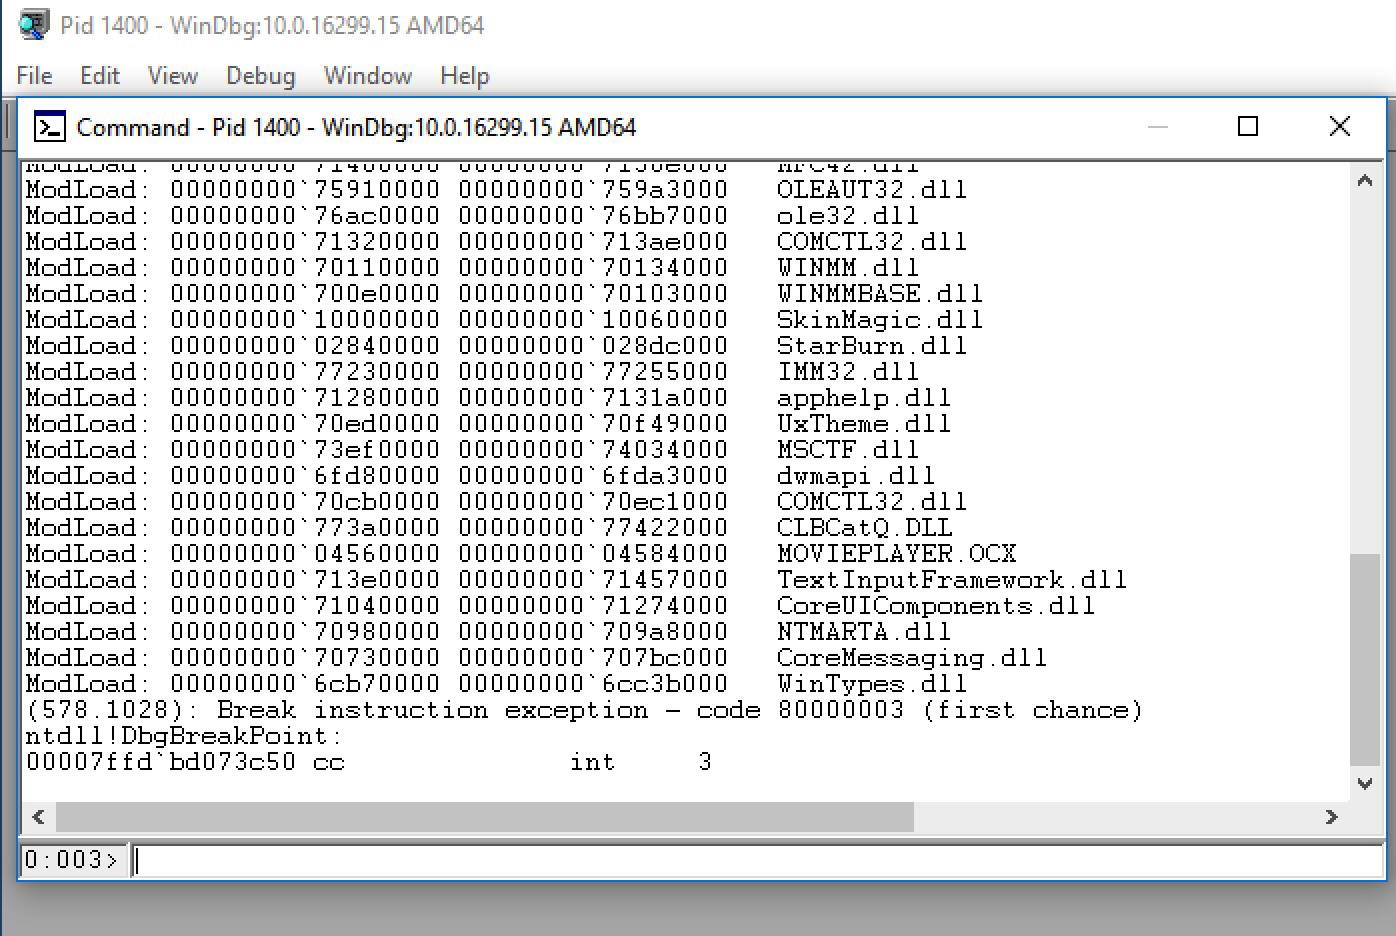1396x936 pixels.
Task: Click the WINMMBASE.dll module name
Action: click(x=880, y=294)
